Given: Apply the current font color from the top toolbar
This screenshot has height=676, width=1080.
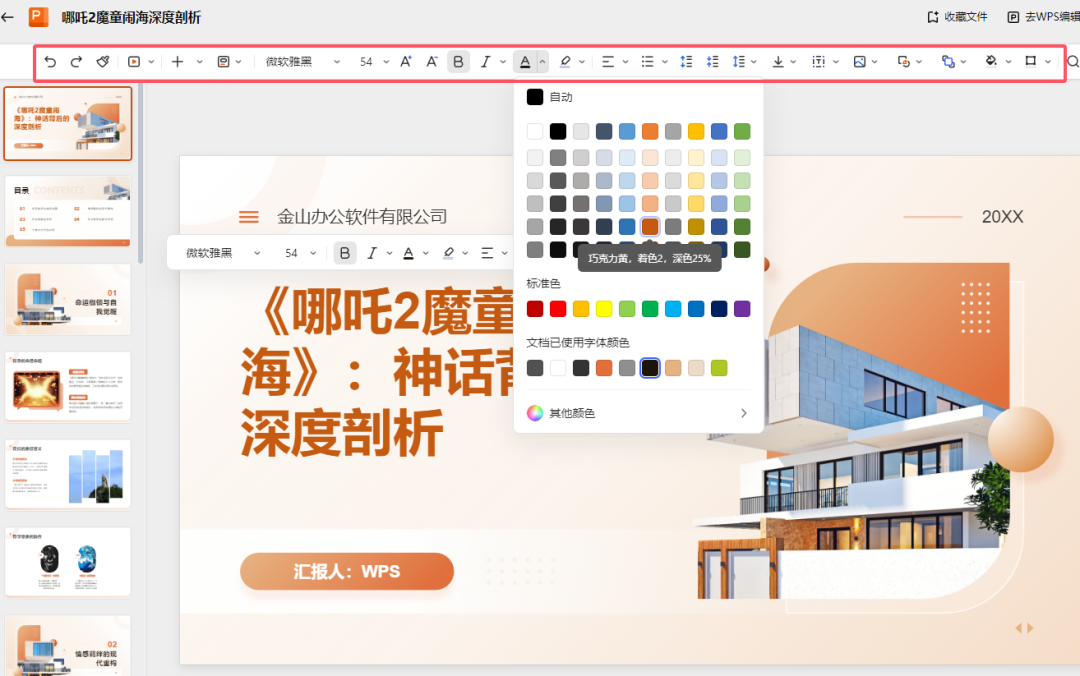Looking at the screenshot, I should (525, 62).
